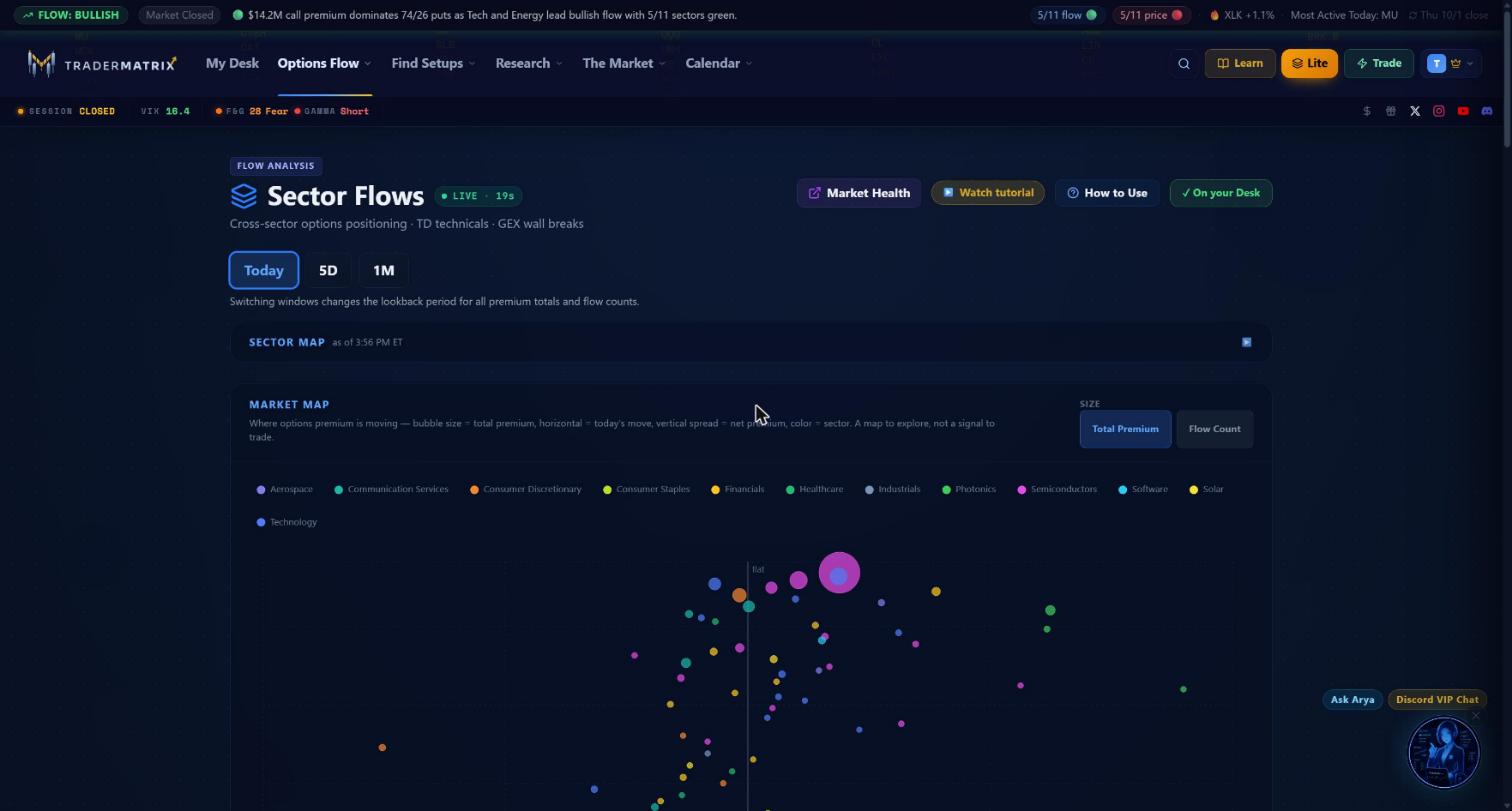Click the dollar sign icon

coord(1367,111)
